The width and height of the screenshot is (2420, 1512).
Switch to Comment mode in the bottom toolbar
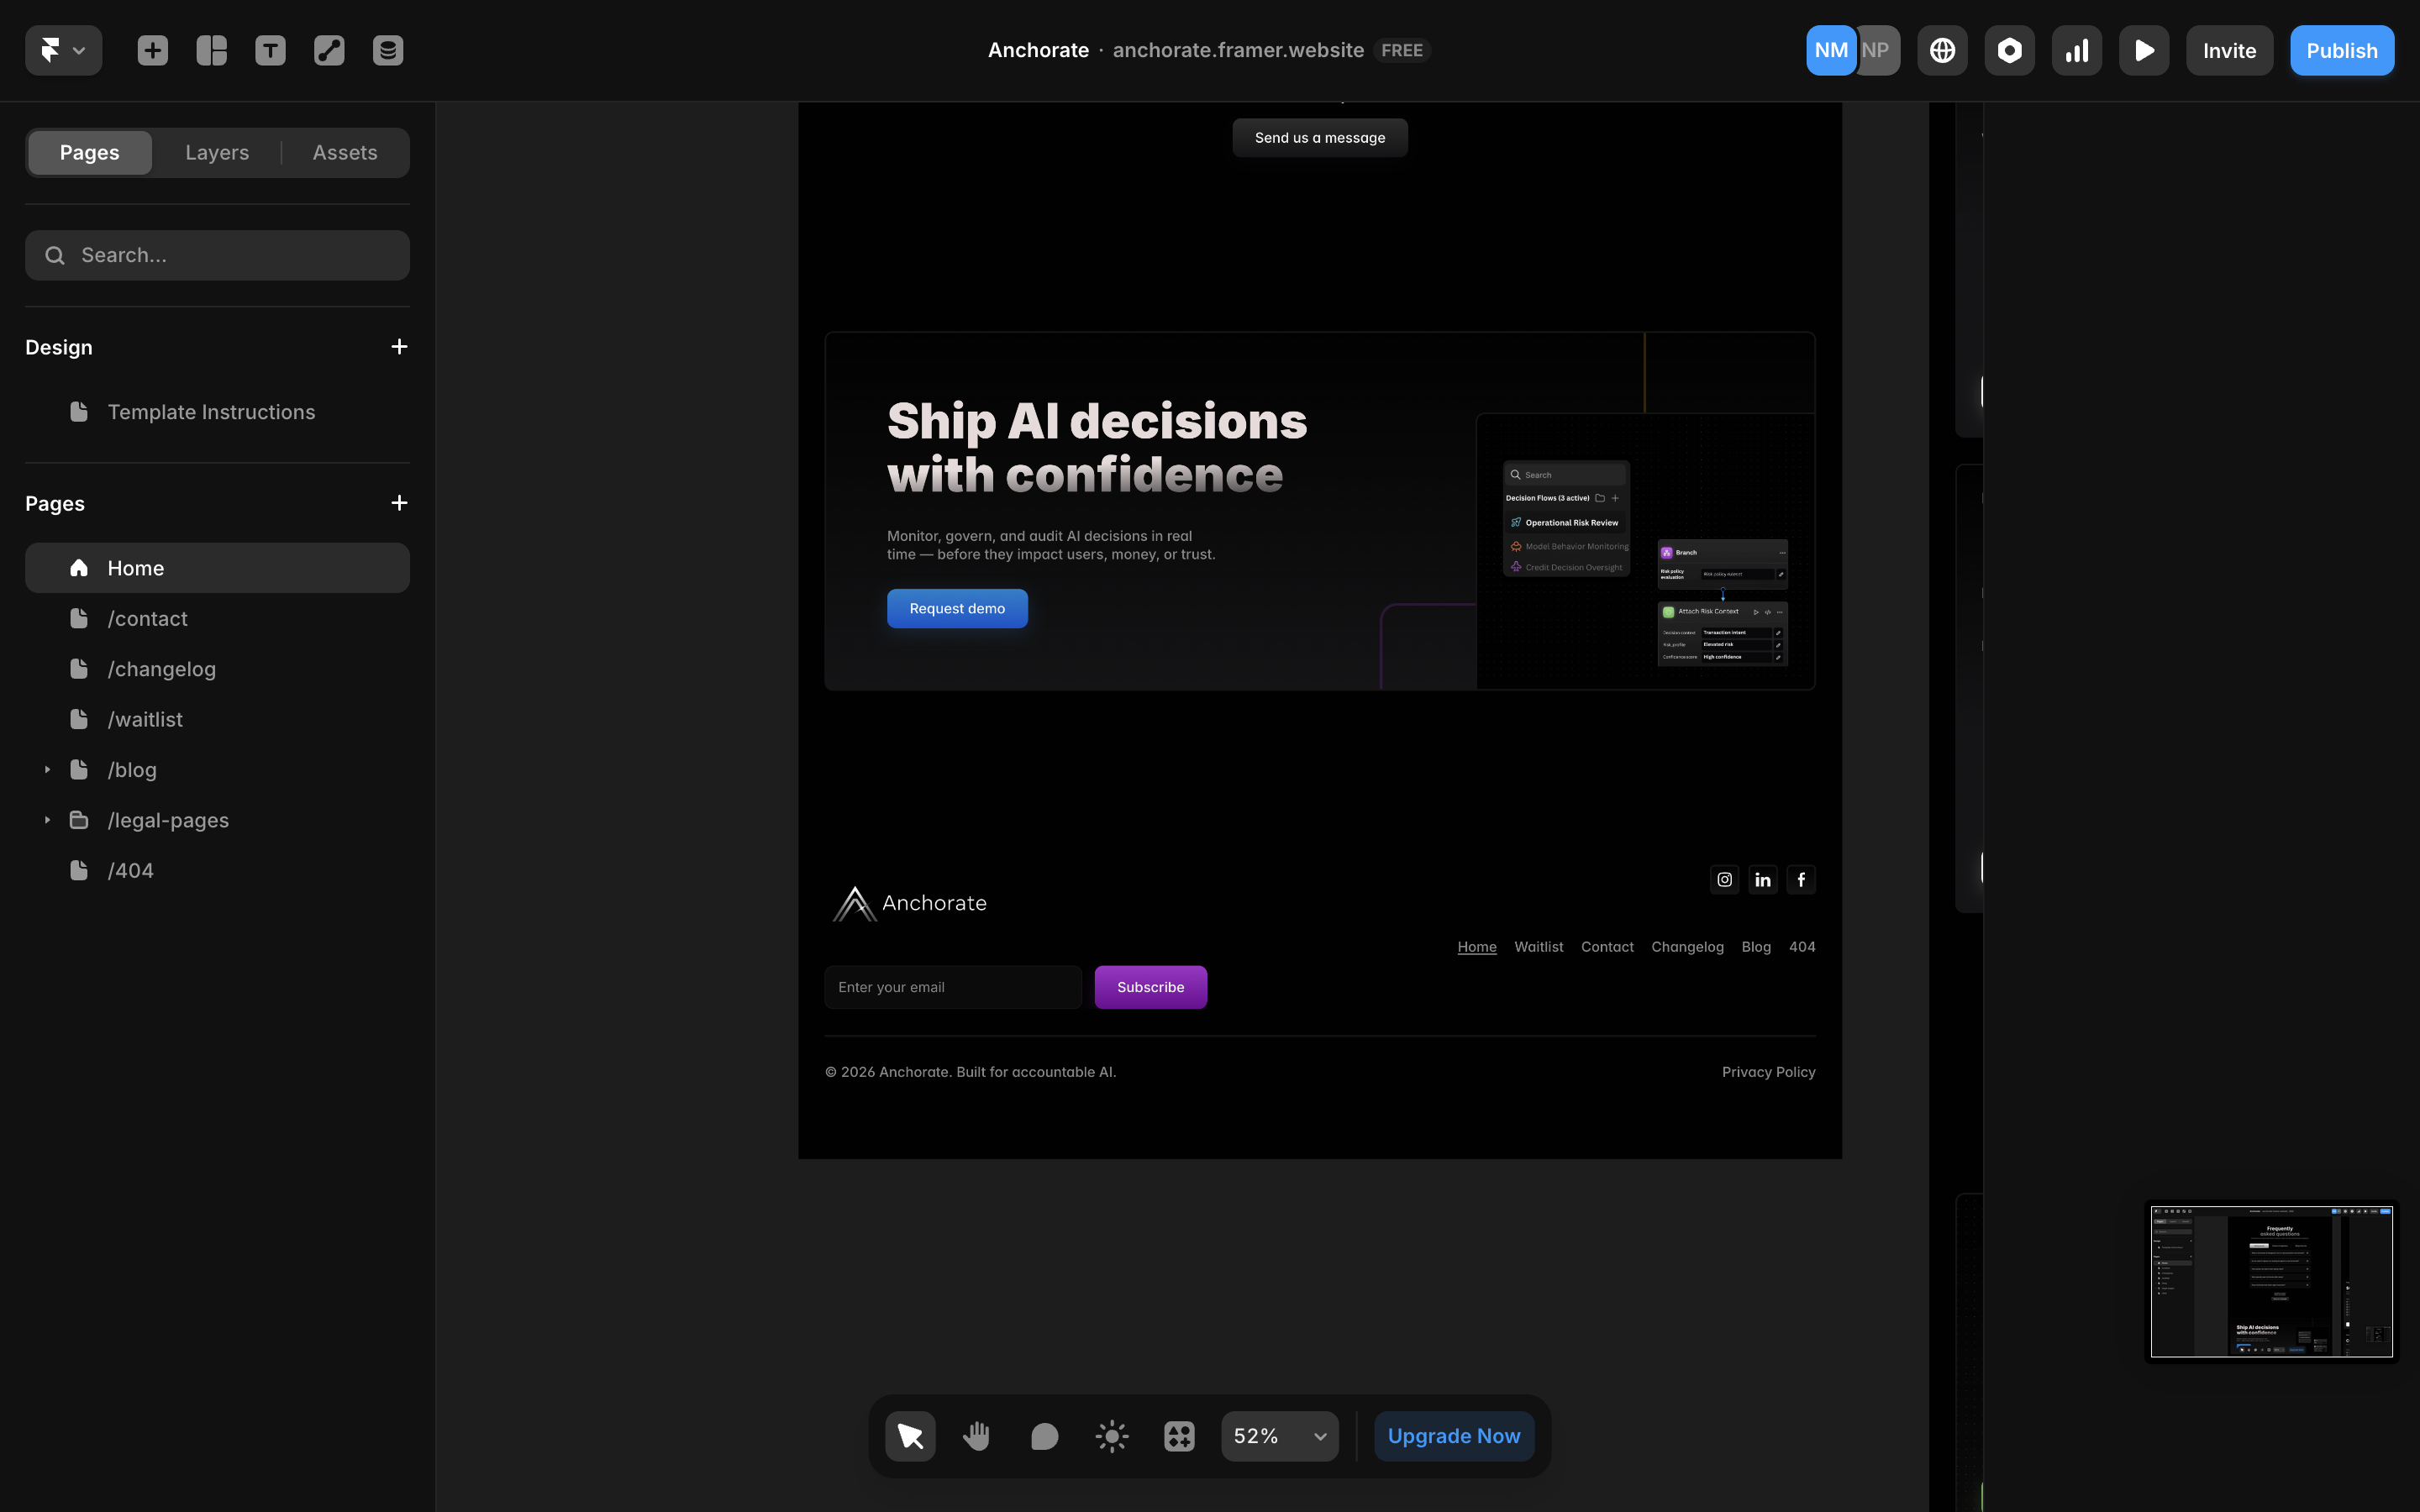tap(1043, 1435)
